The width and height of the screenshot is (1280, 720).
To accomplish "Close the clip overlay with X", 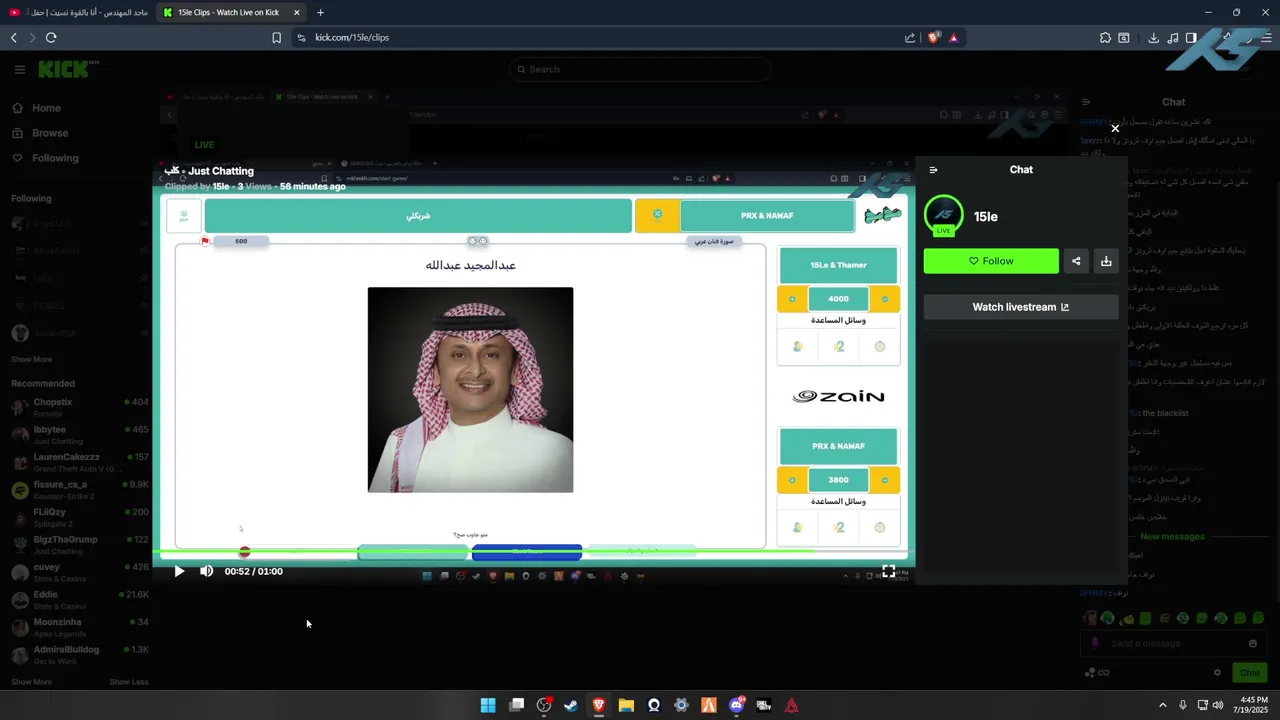I will click(1115, 128).
